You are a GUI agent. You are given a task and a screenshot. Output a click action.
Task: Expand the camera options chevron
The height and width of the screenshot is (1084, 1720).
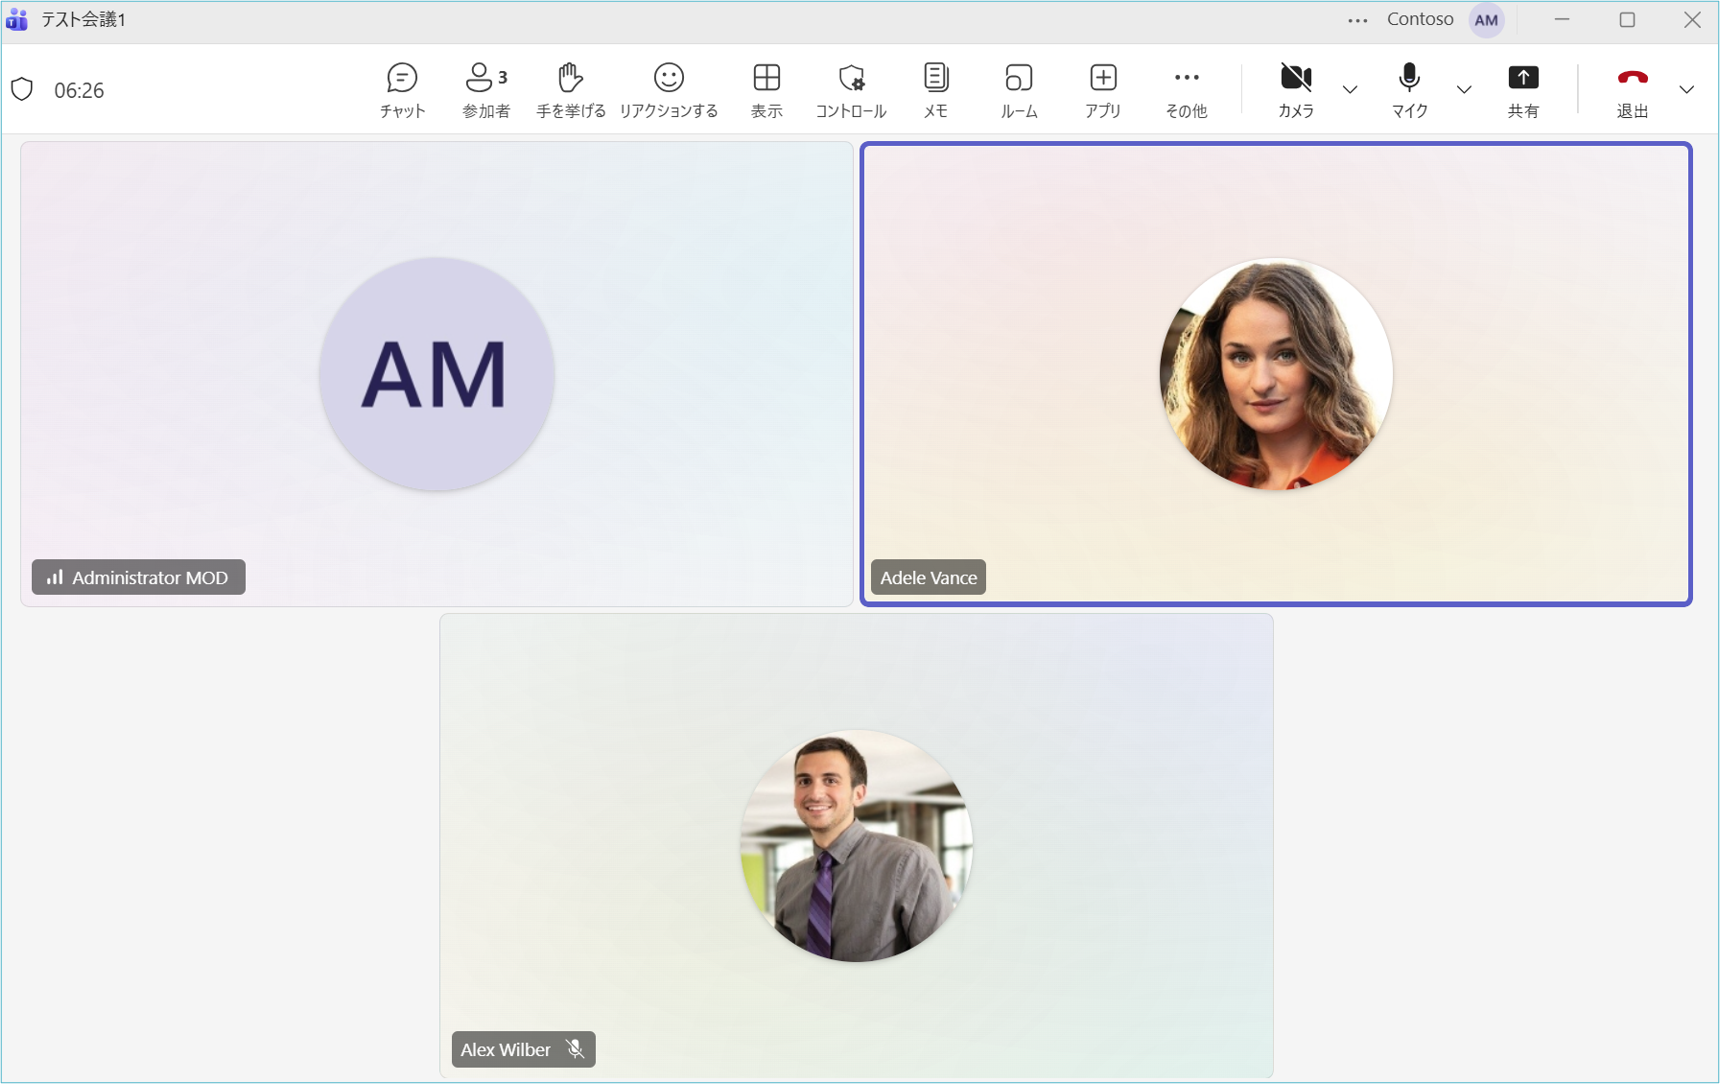(x=1350, y=90)
